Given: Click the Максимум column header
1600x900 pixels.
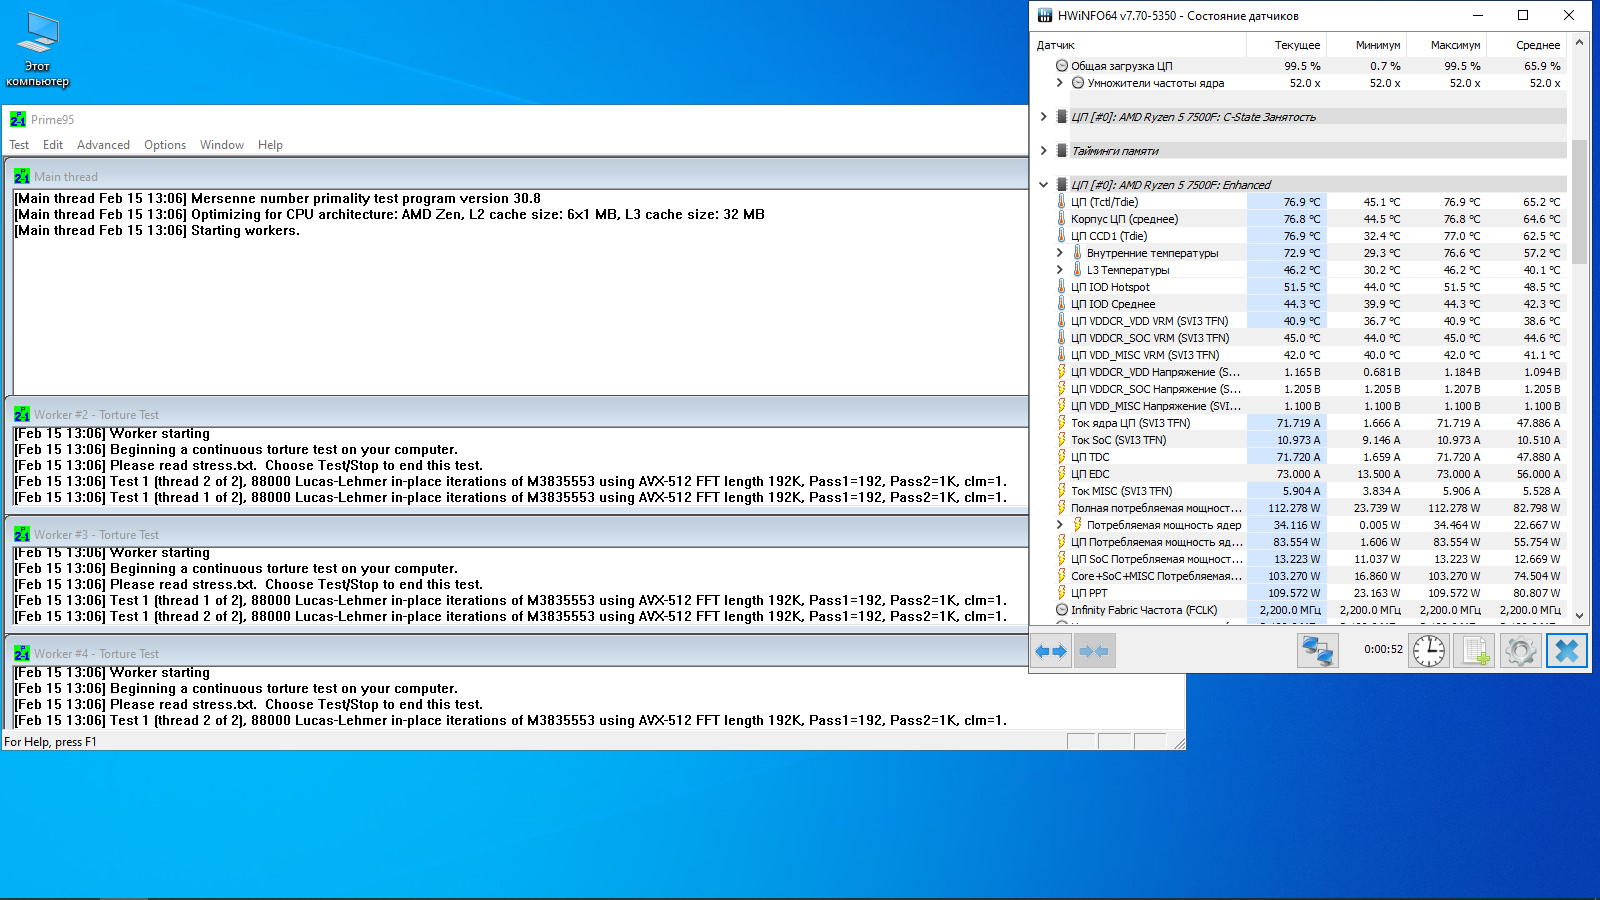Looking at the screenshot, I should coord(1446,45).
